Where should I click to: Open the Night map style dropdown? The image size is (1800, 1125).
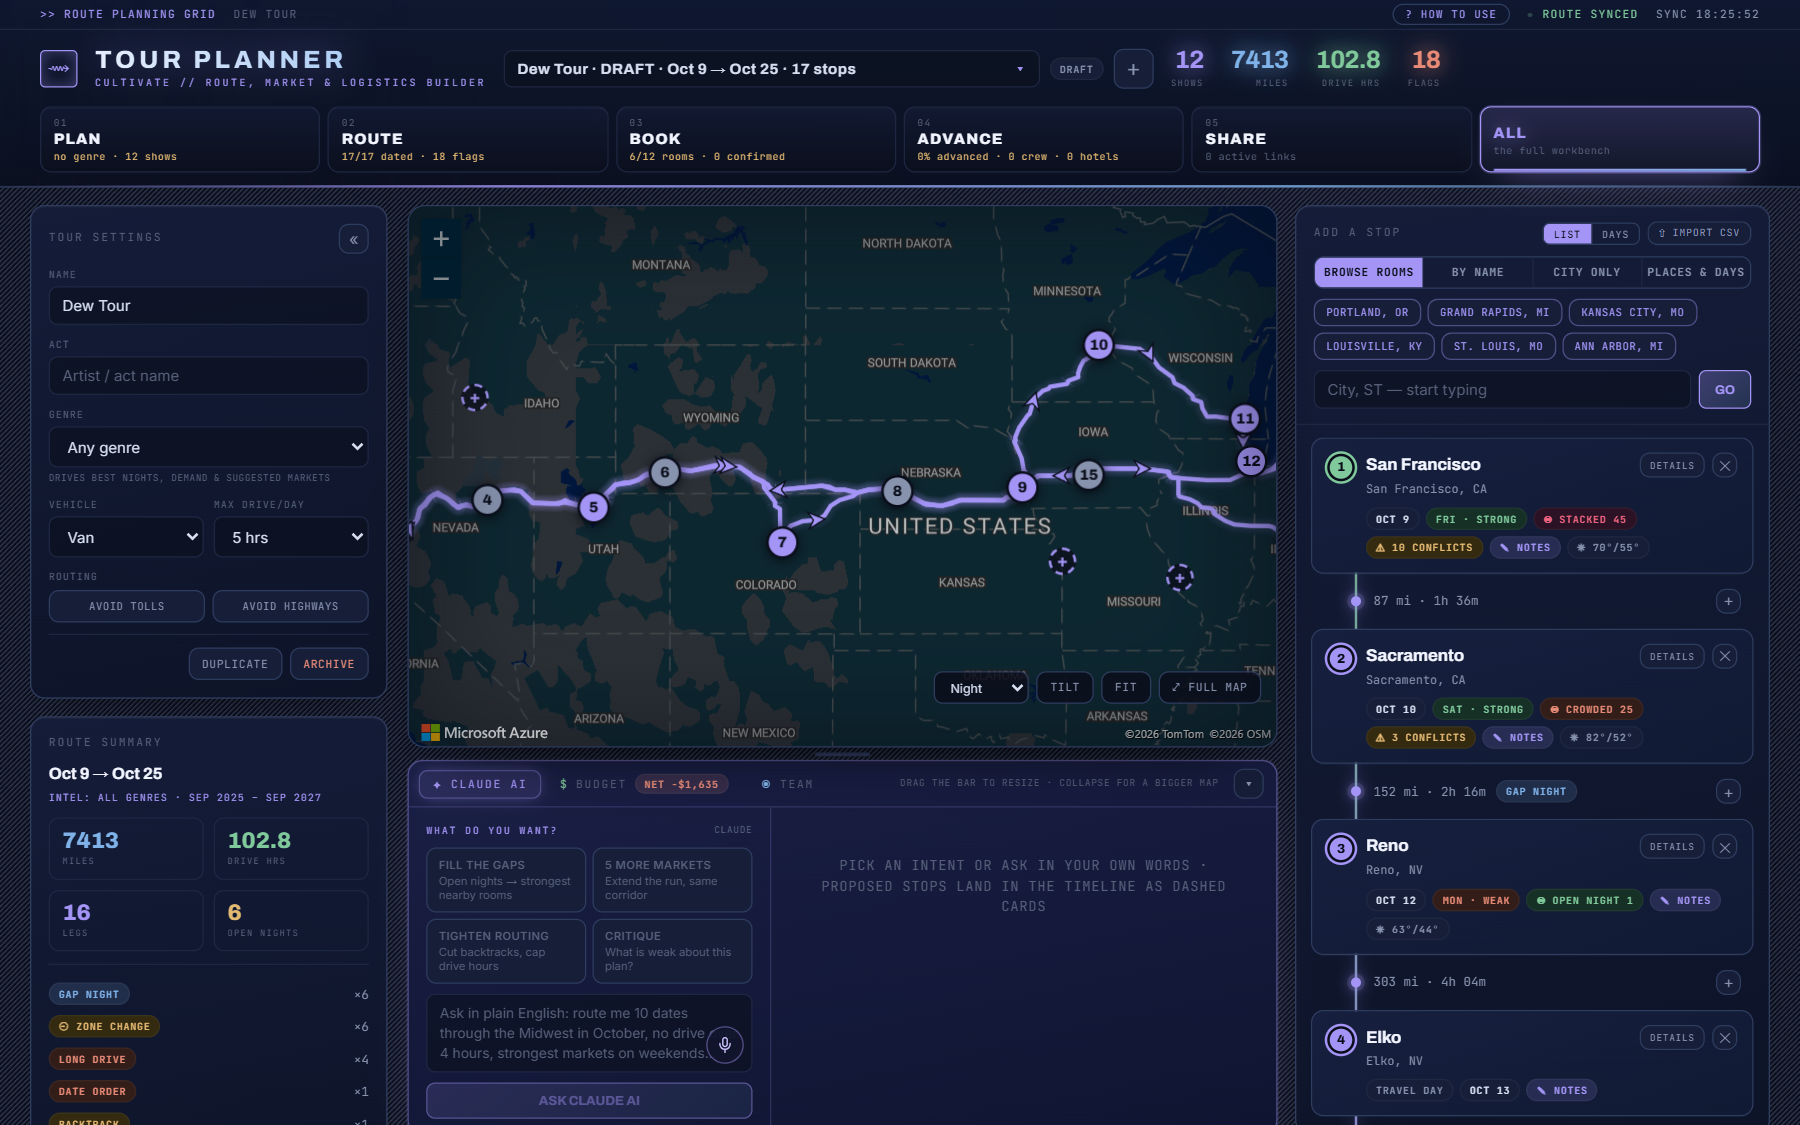tap(981, 688)
